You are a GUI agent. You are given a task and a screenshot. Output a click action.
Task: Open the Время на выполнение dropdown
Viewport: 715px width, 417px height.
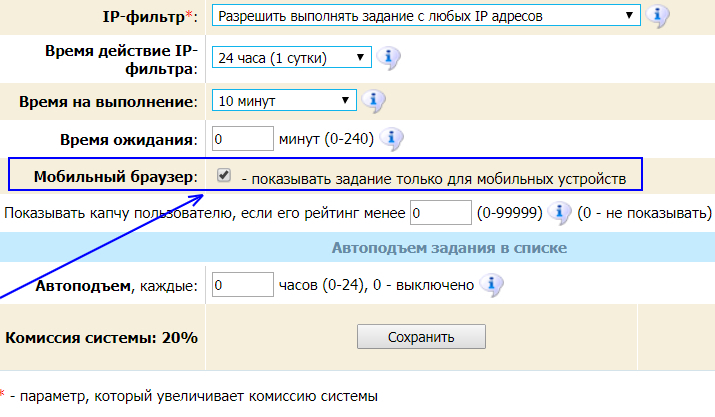tap(284, 100)
